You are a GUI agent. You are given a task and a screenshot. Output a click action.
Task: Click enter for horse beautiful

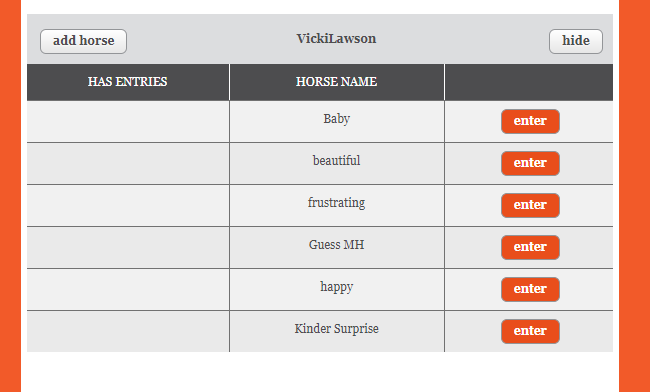pos(530,163)
